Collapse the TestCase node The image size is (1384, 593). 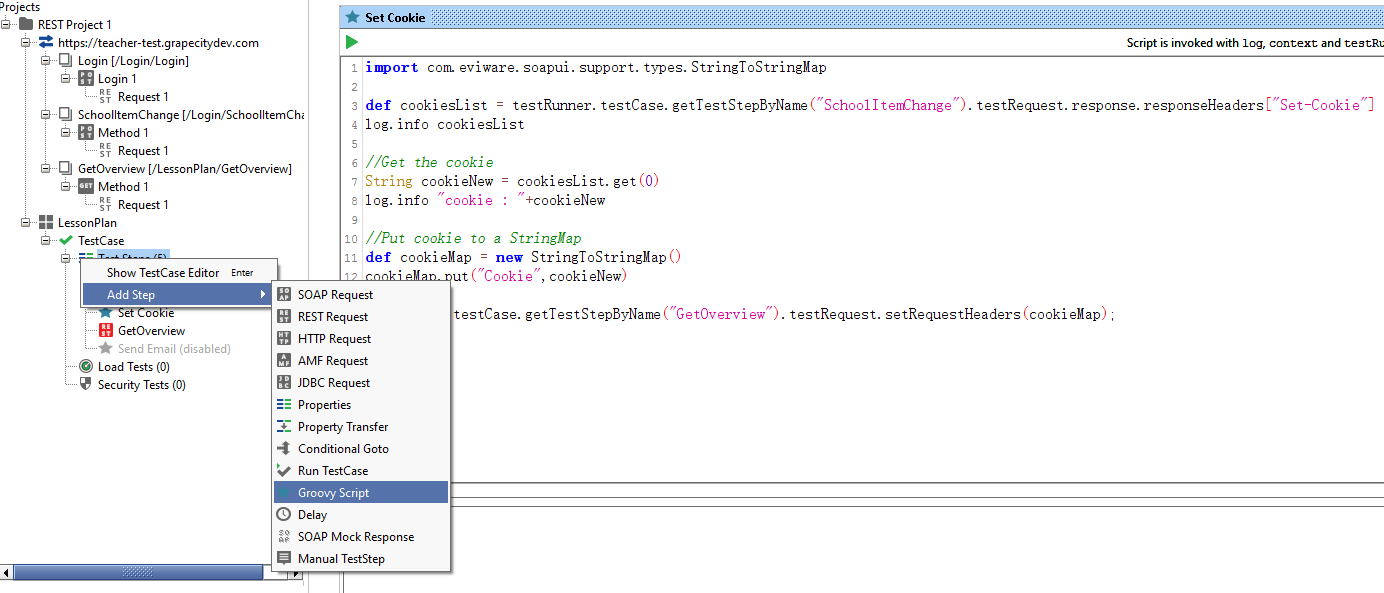pos(47,240)
